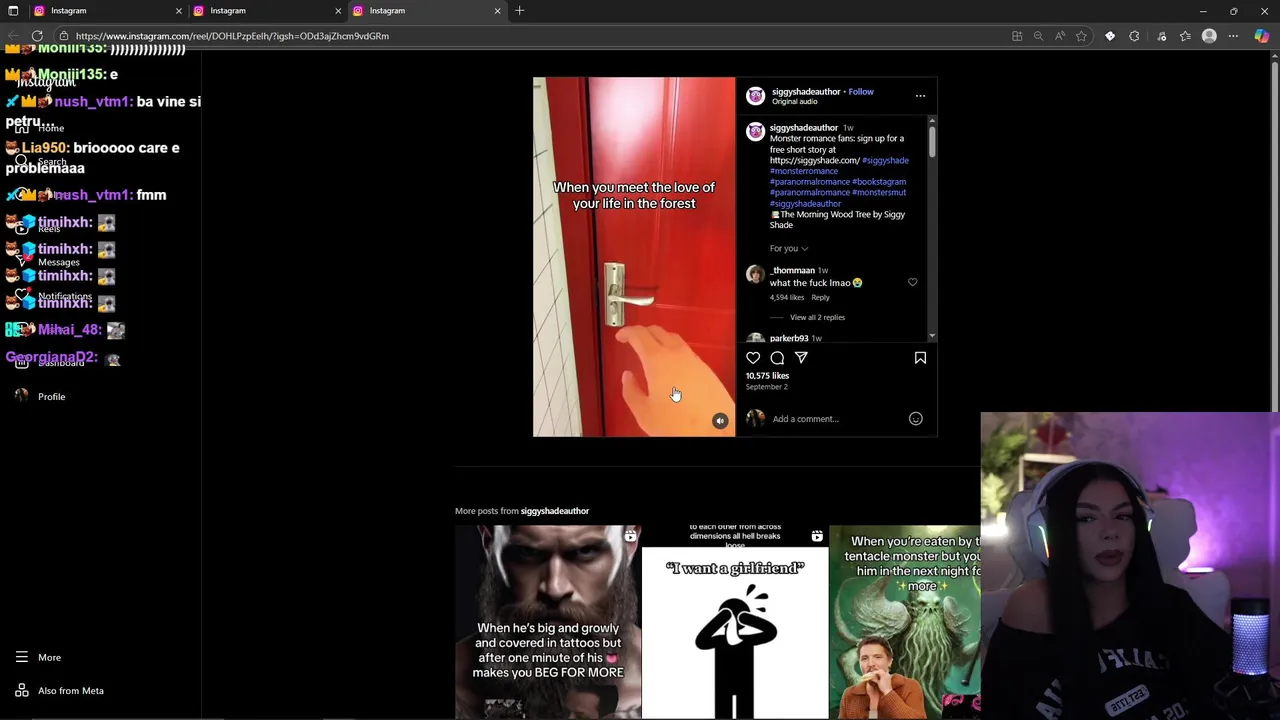1280x720 pixels.
Task: Close the third Instagram tab
Action: coord(497,11)
